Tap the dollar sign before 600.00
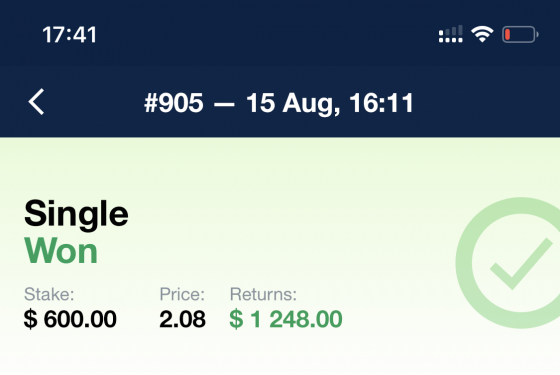560x375 pixels. pos(30,319)
